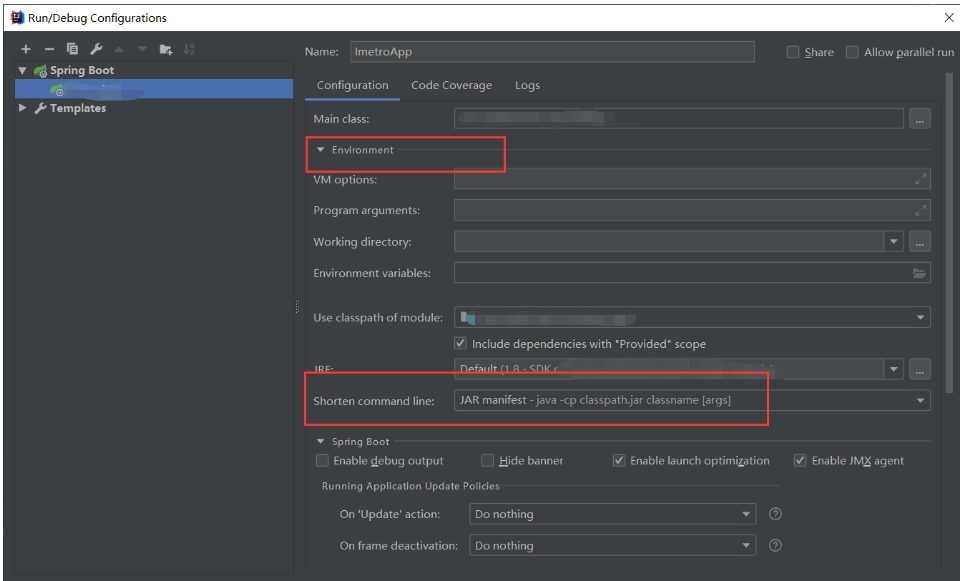
Task: Open Use classpath of module dropdown
Action: click(920, 317)
